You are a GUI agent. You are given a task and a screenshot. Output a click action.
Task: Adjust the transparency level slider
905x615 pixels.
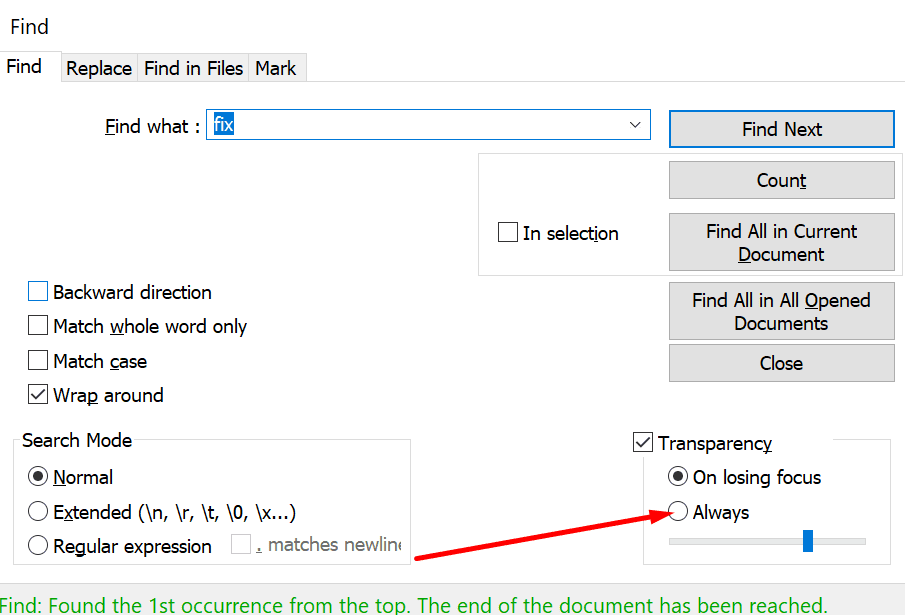click(x=808, y=540)
